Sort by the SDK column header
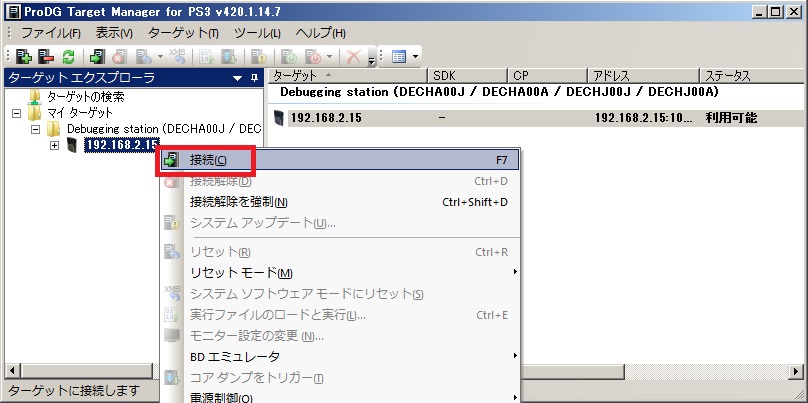 (x=468, y=76)
